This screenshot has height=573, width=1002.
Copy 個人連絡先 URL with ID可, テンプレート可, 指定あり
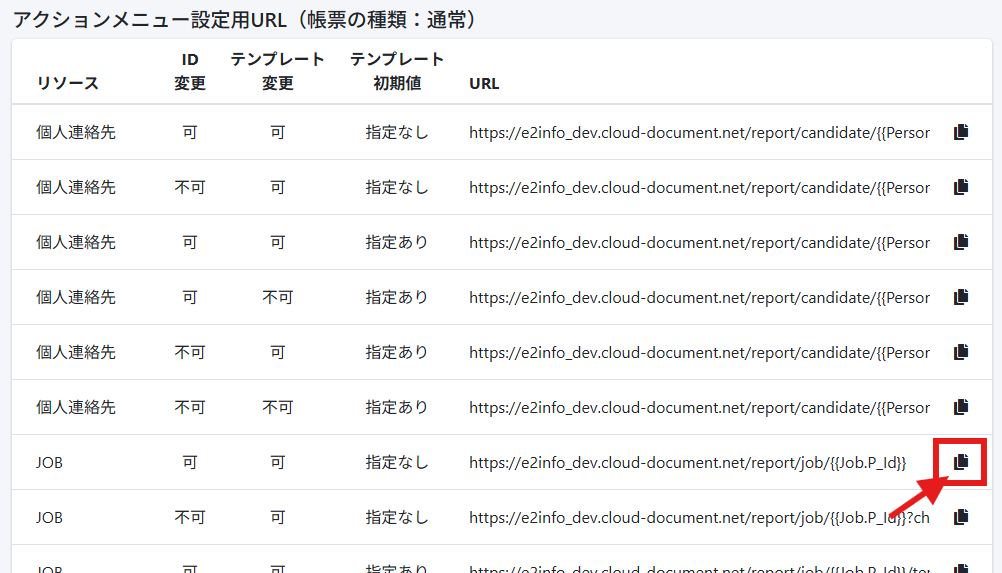[961, 242]
